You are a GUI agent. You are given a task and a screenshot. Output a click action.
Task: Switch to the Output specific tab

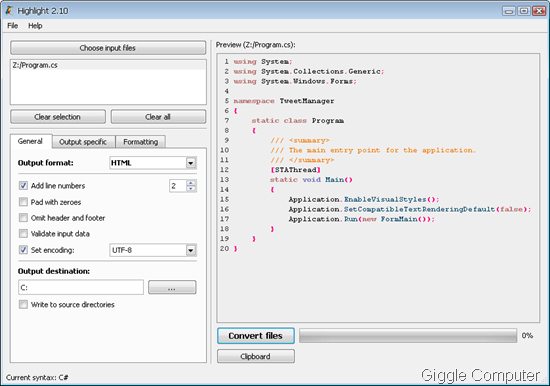(83, 142)
